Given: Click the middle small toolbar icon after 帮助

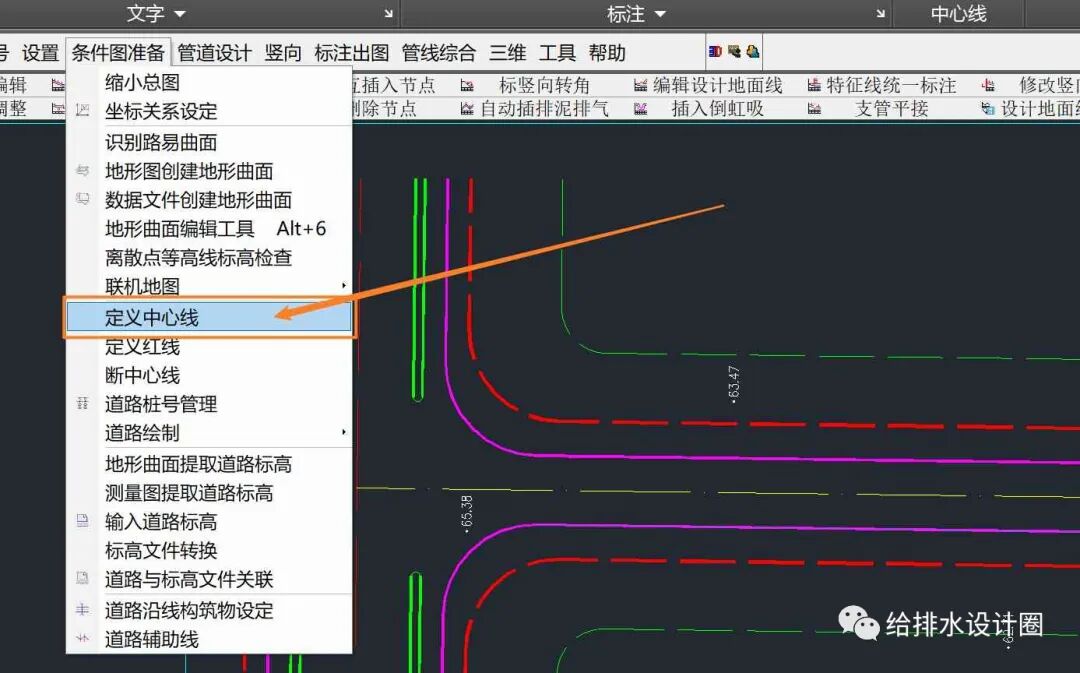Looking at the screenshot, I should [x=734, y=52].
